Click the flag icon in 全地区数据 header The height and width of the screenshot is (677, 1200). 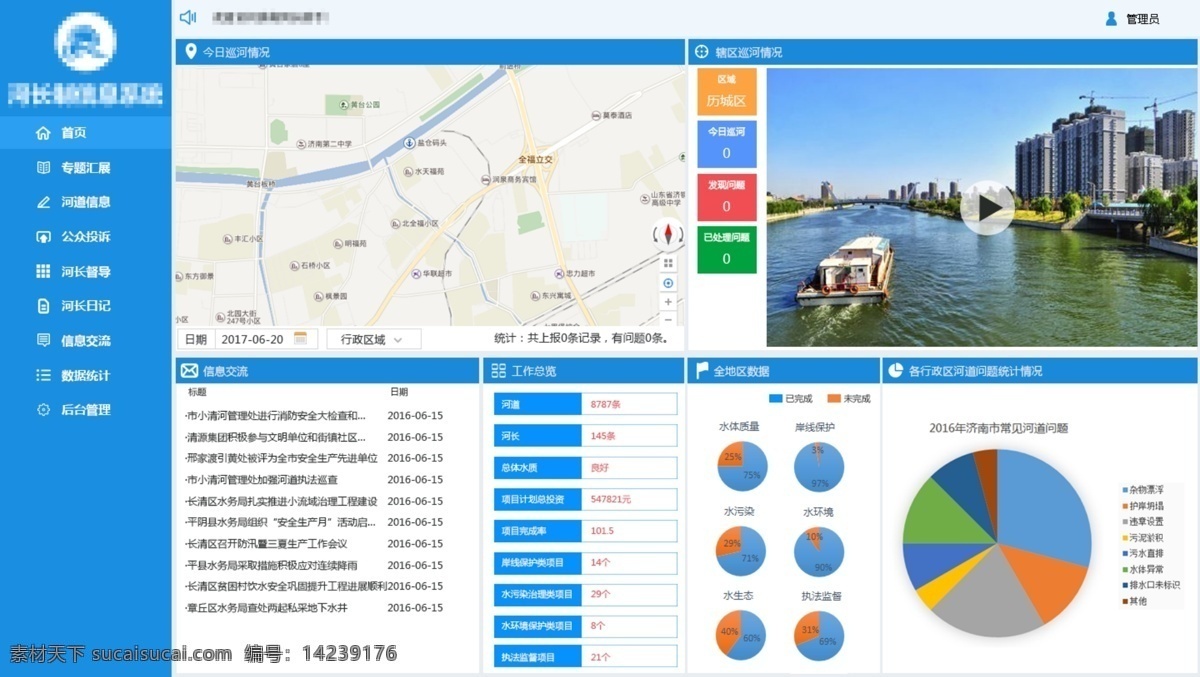(x=703, y=371)
